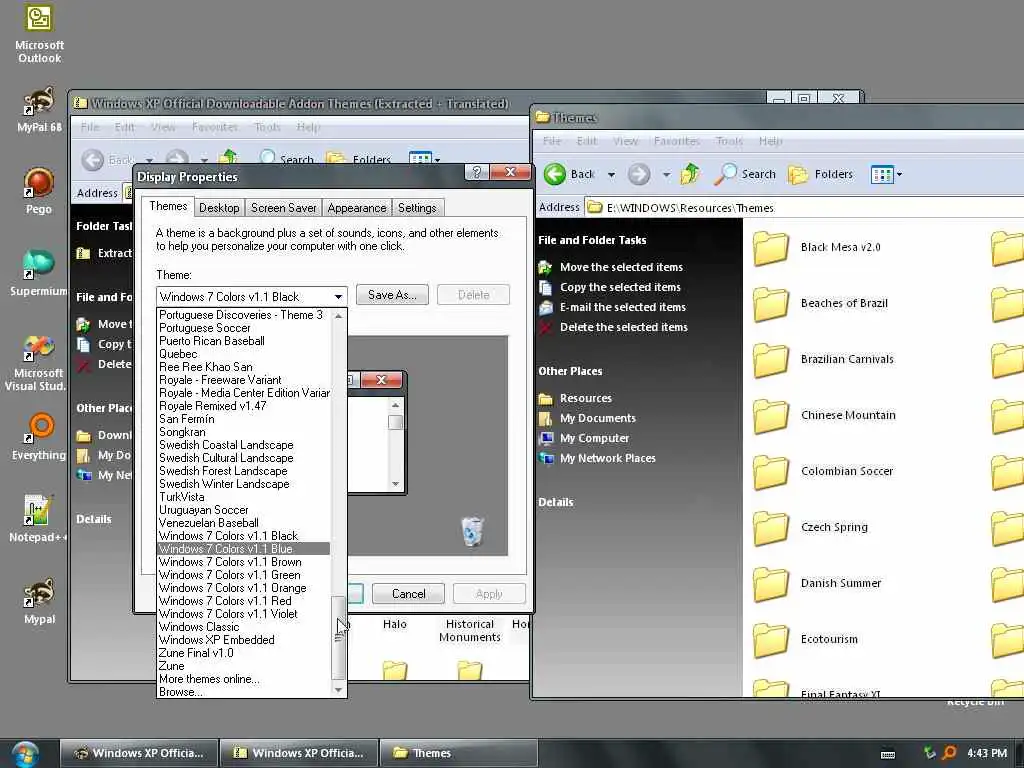This screenshot has width=1024, height=768.
Task: Click the Save As... button
Action: (392, 295)
